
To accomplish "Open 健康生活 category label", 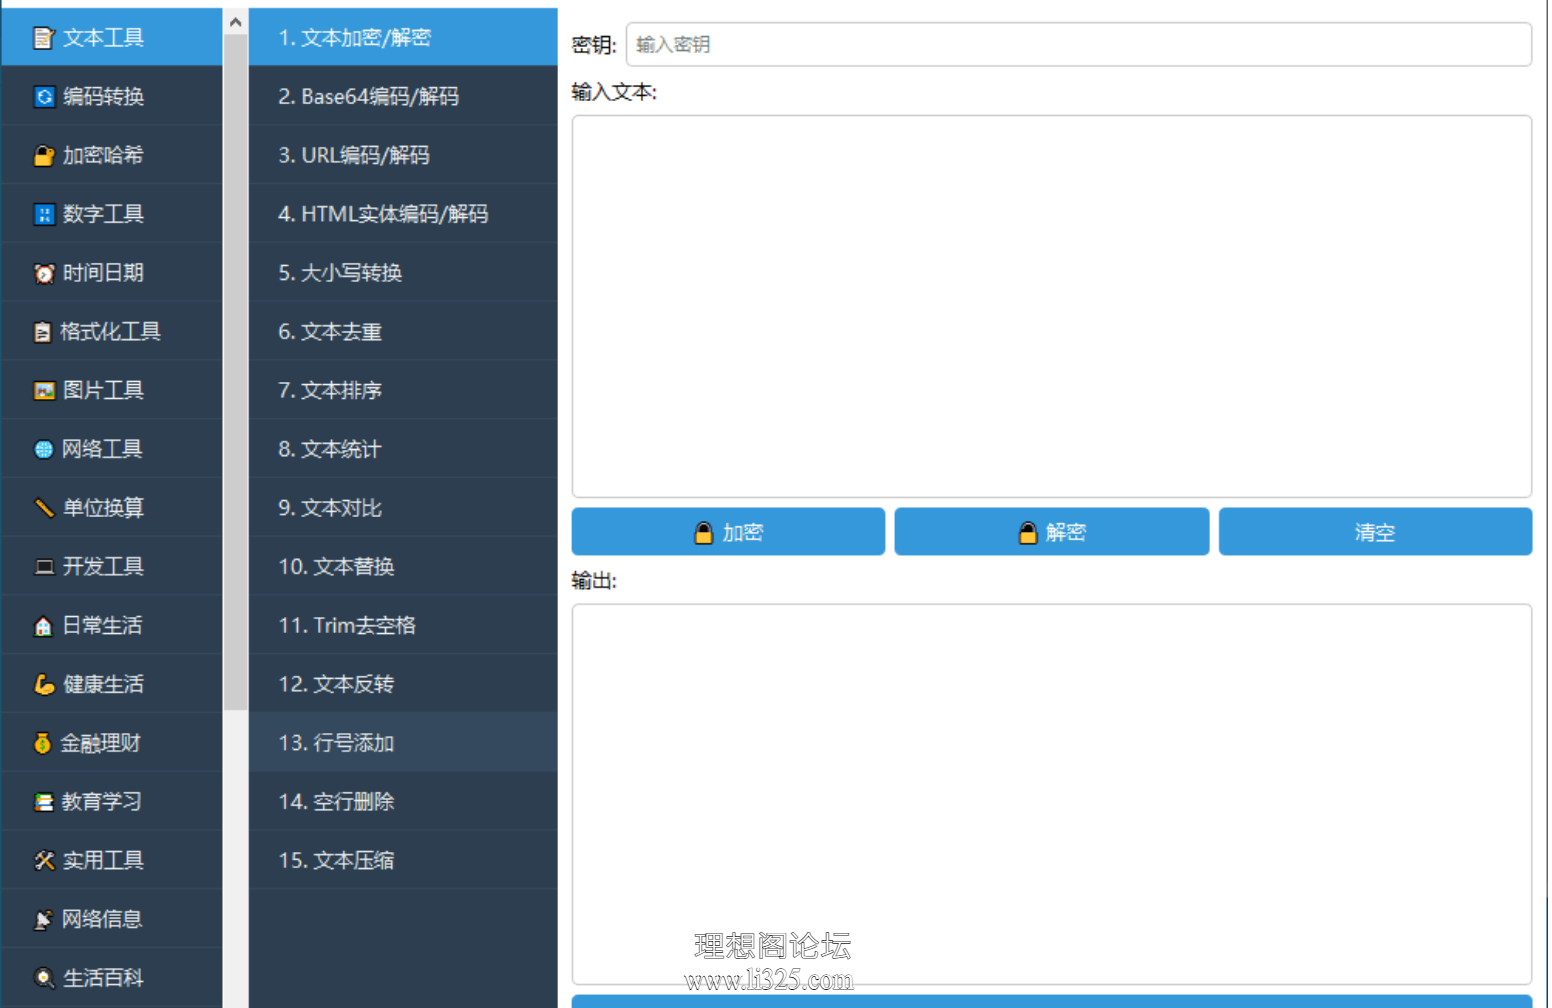I will click(x=104, y=685).
